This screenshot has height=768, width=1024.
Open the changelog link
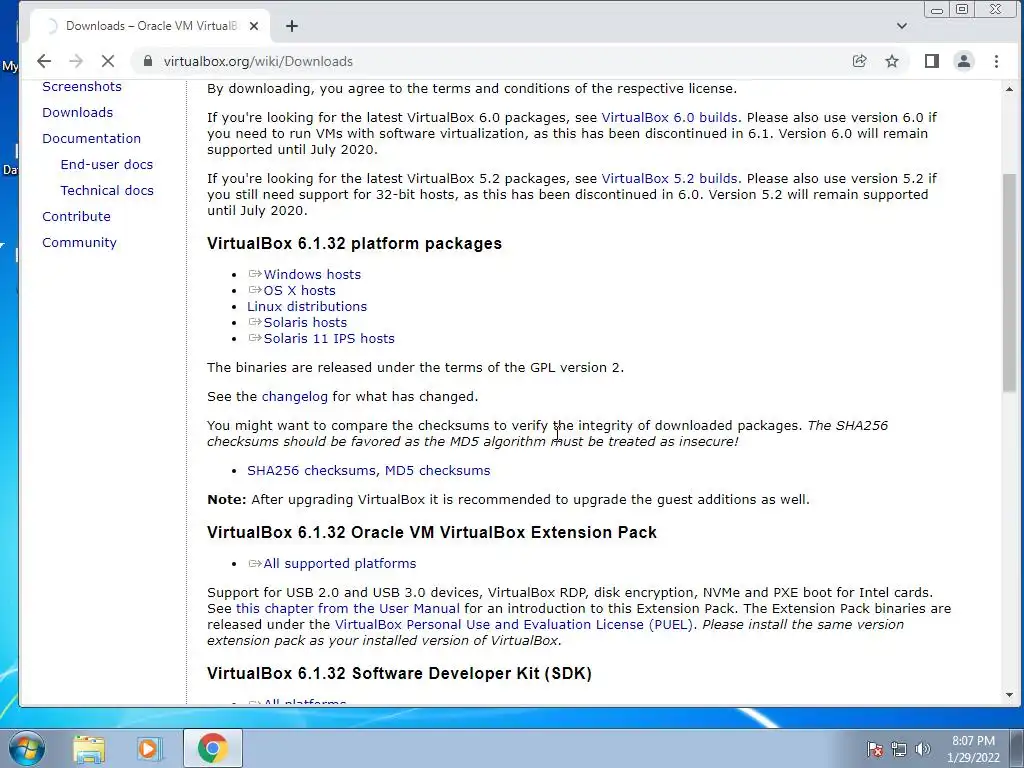pyautogui.click(x=295, y=396)
